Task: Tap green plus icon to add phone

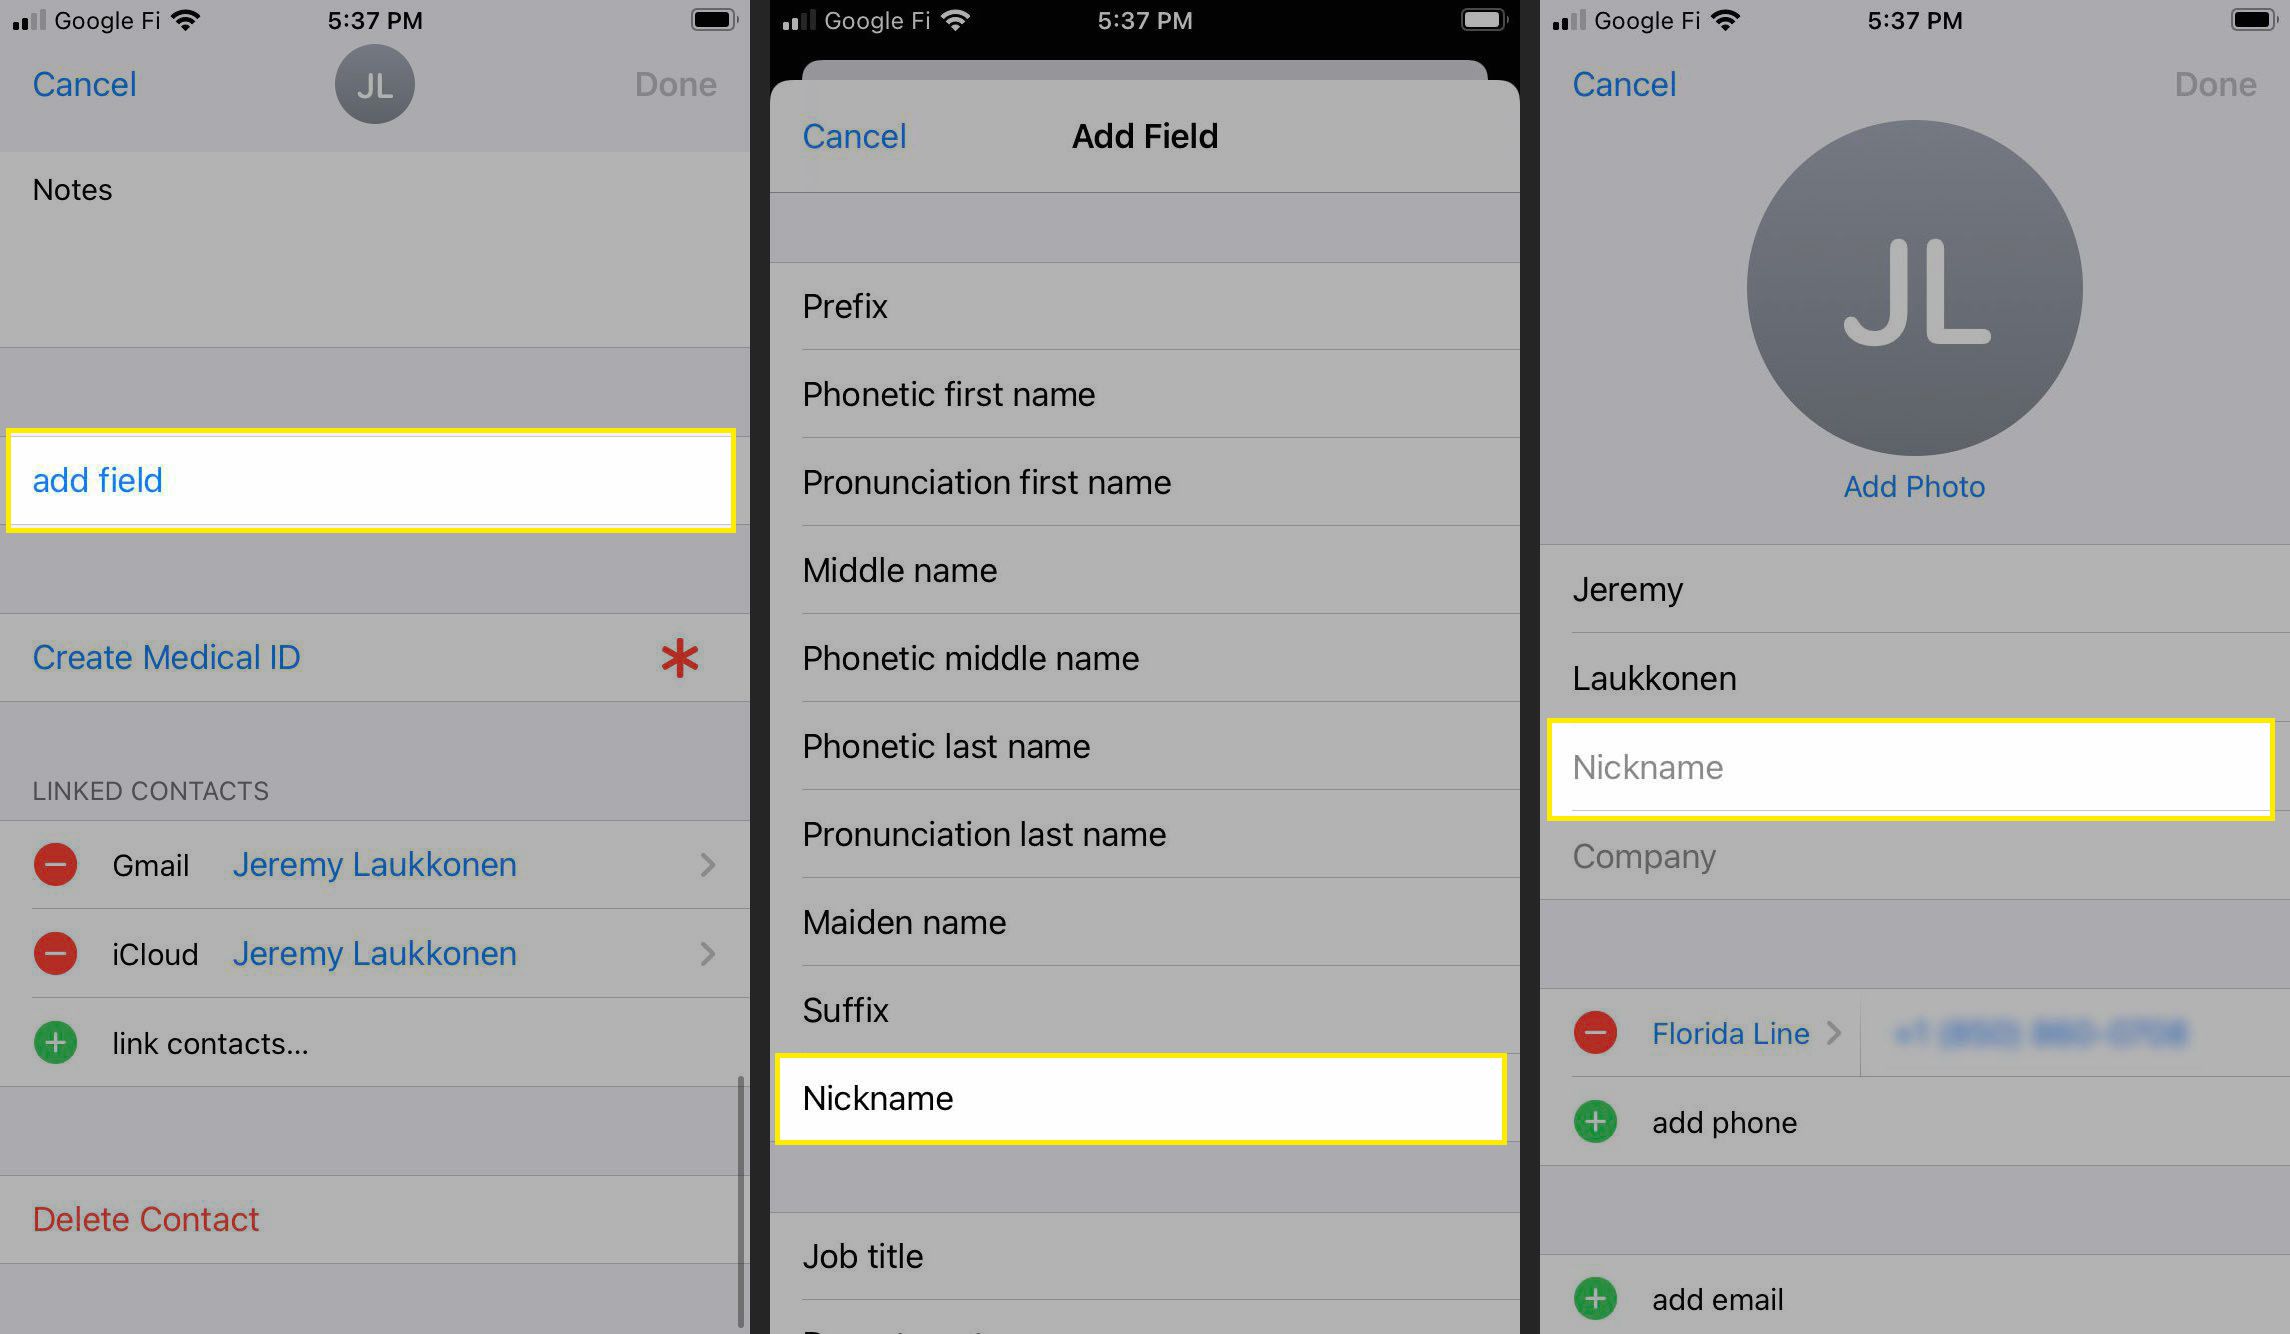Action: coord(1594,1121)
